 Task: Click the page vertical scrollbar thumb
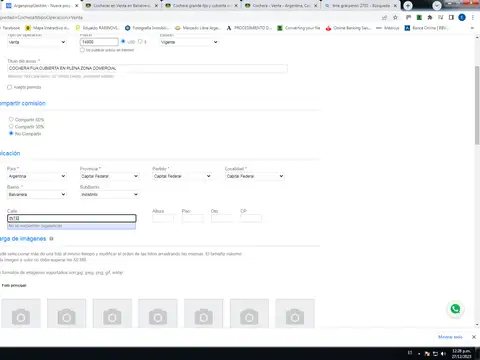477,105
